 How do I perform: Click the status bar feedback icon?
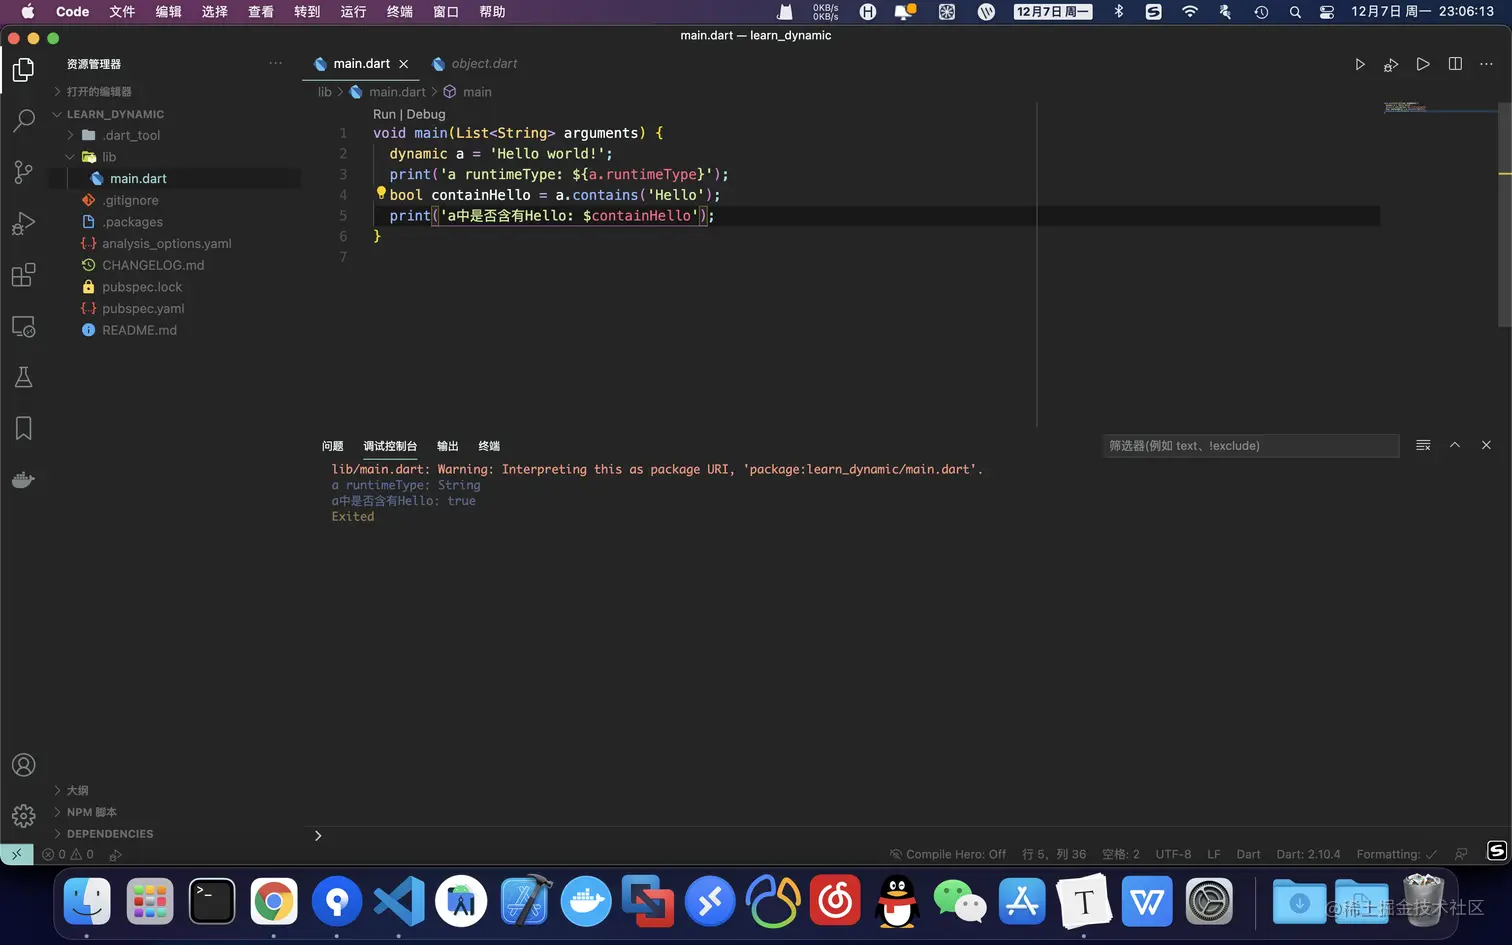(1461, 854)
